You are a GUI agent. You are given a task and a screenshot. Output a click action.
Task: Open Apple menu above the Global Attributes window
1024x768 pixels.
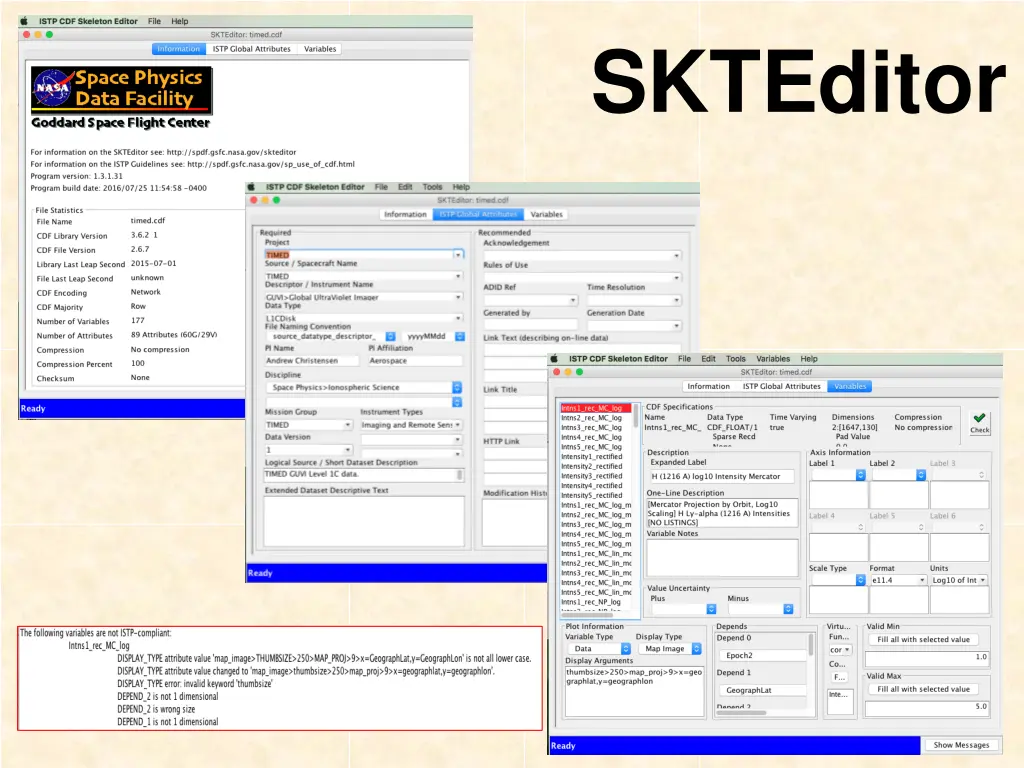(251, 187)
